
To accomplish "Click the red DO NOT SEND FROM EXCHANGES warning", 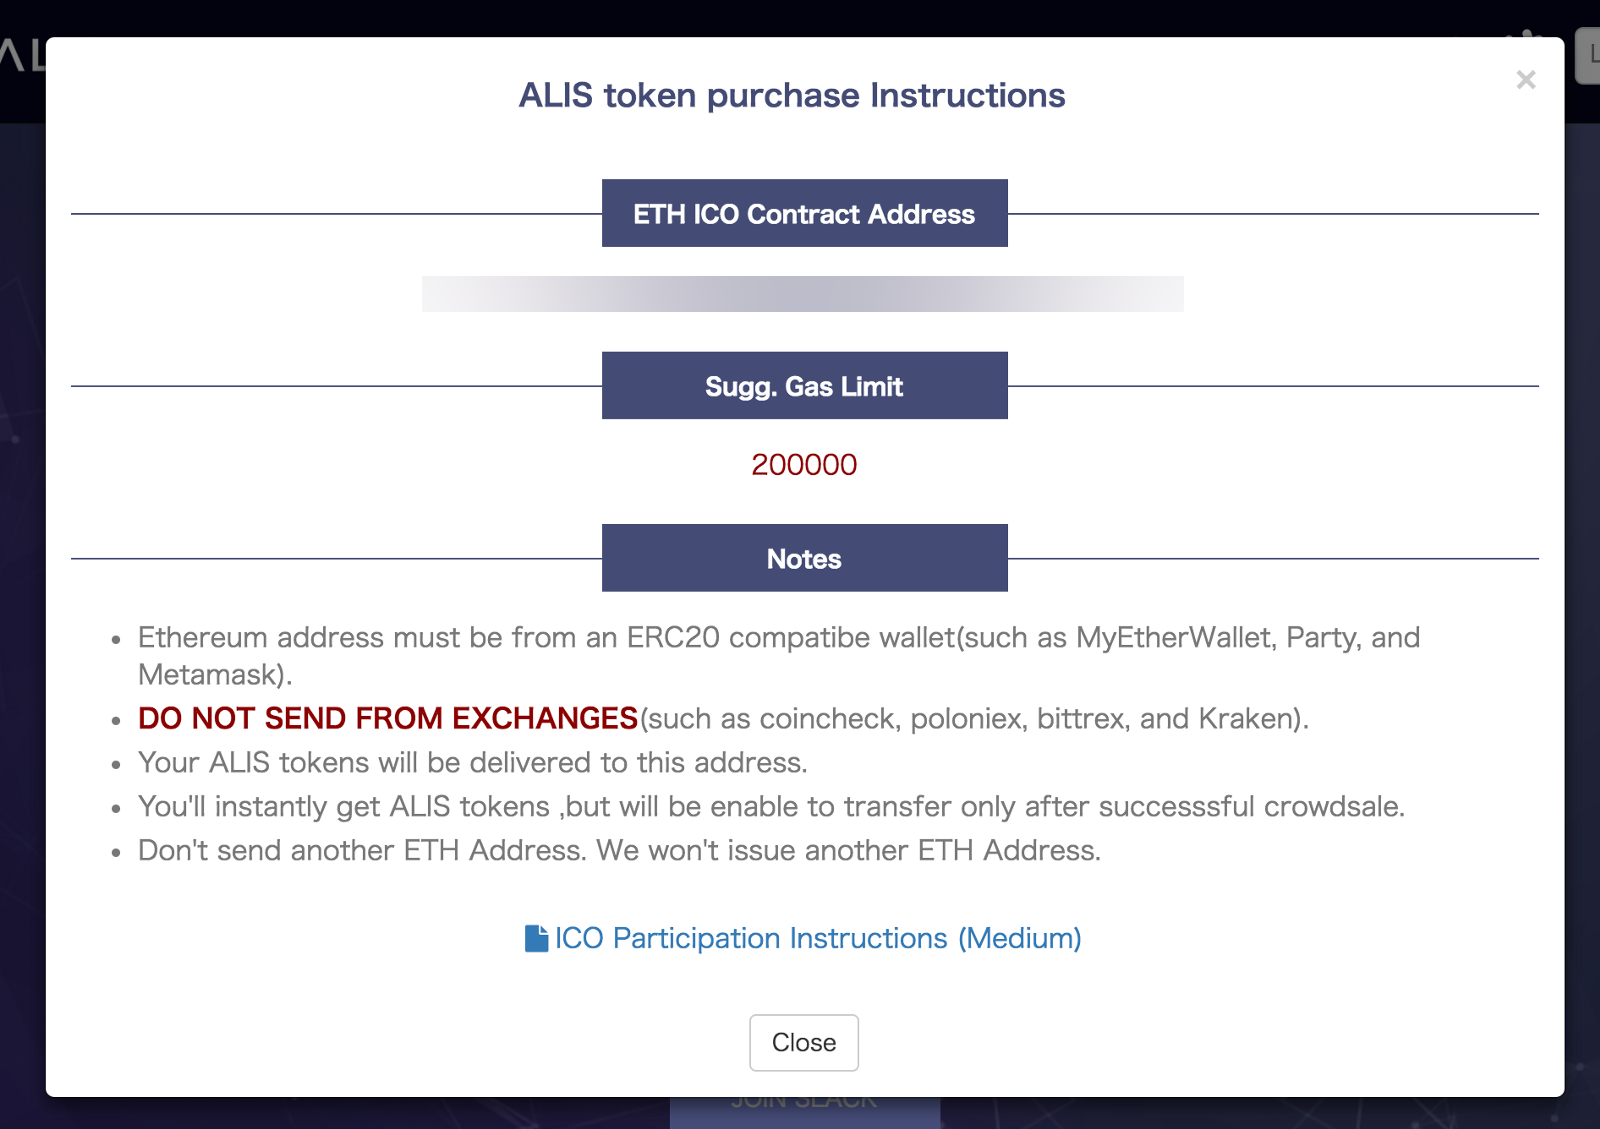I will pos(388,718).
